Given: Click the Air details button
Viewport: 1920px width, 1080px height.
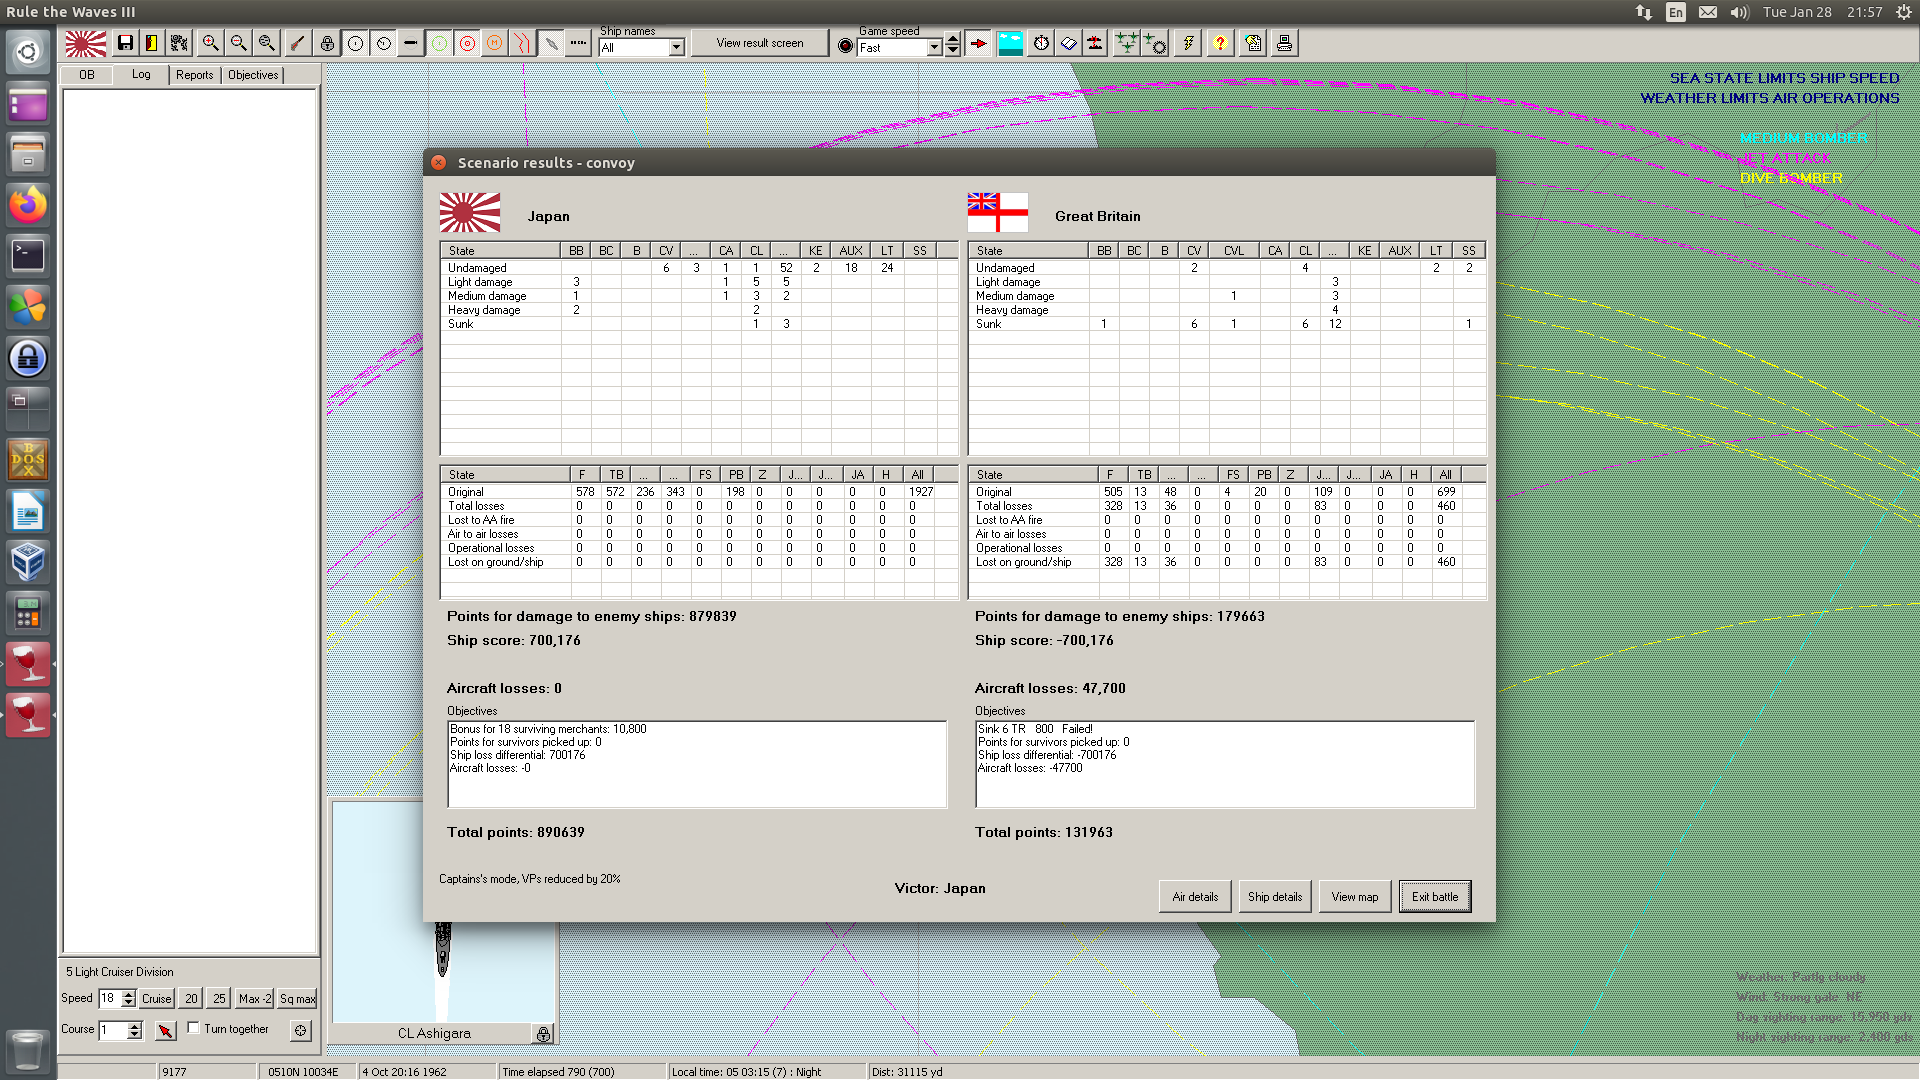Looking at the screenshot, I should pyautogui.click(x=1195, y=897).
